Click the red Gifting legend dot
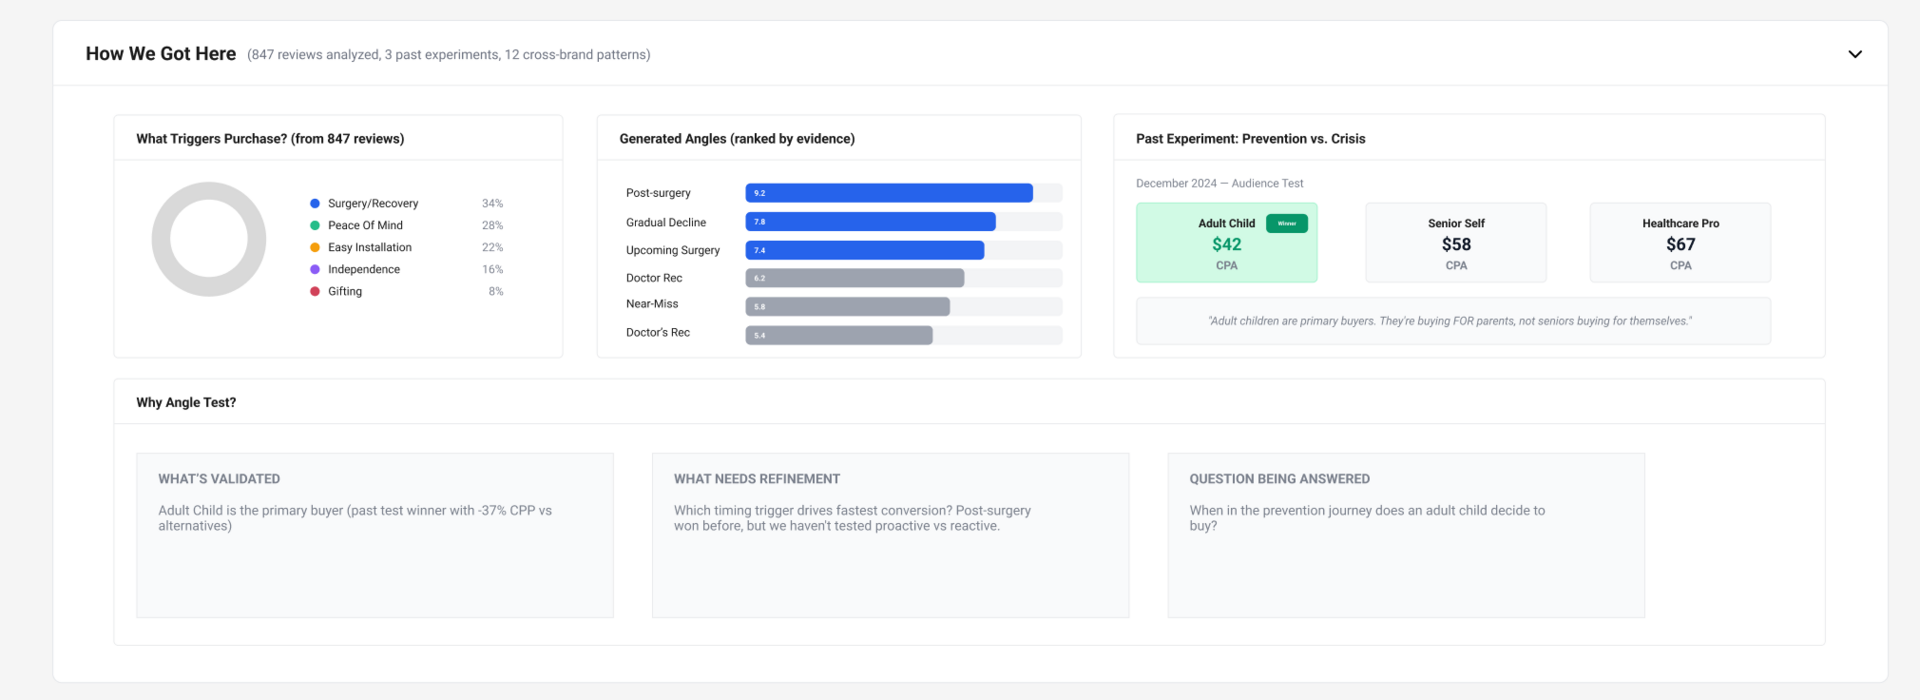Image resolution: width=1920 pixels, height=700 pixels. coord(315,292)
